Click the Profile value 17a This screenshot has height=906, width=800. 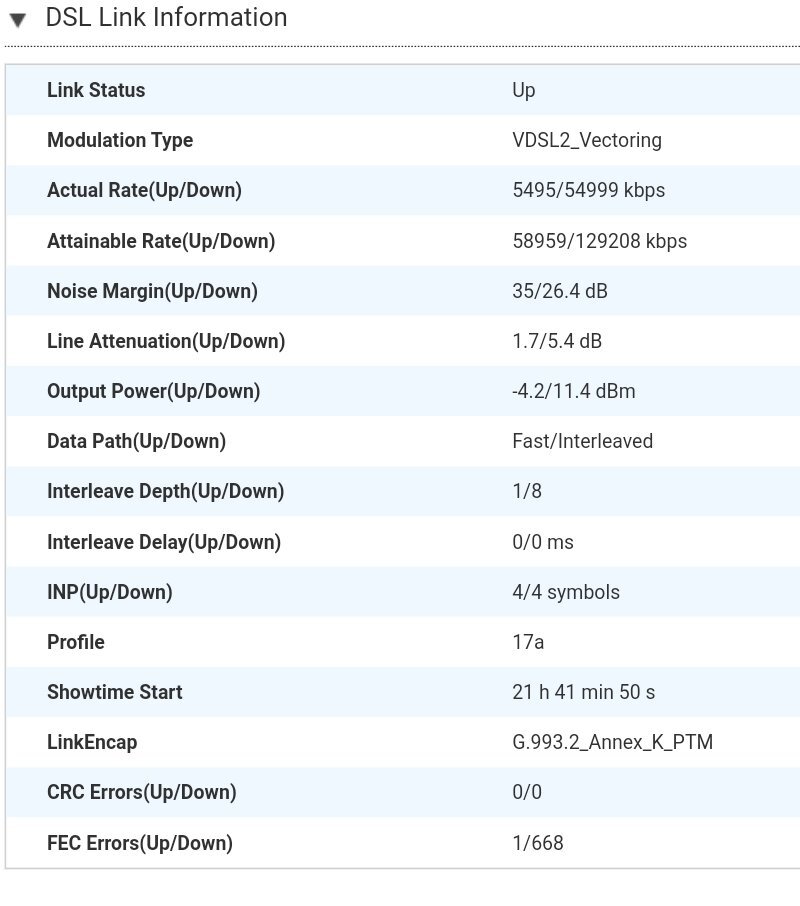pyautogui.click(x=528, y=642)
